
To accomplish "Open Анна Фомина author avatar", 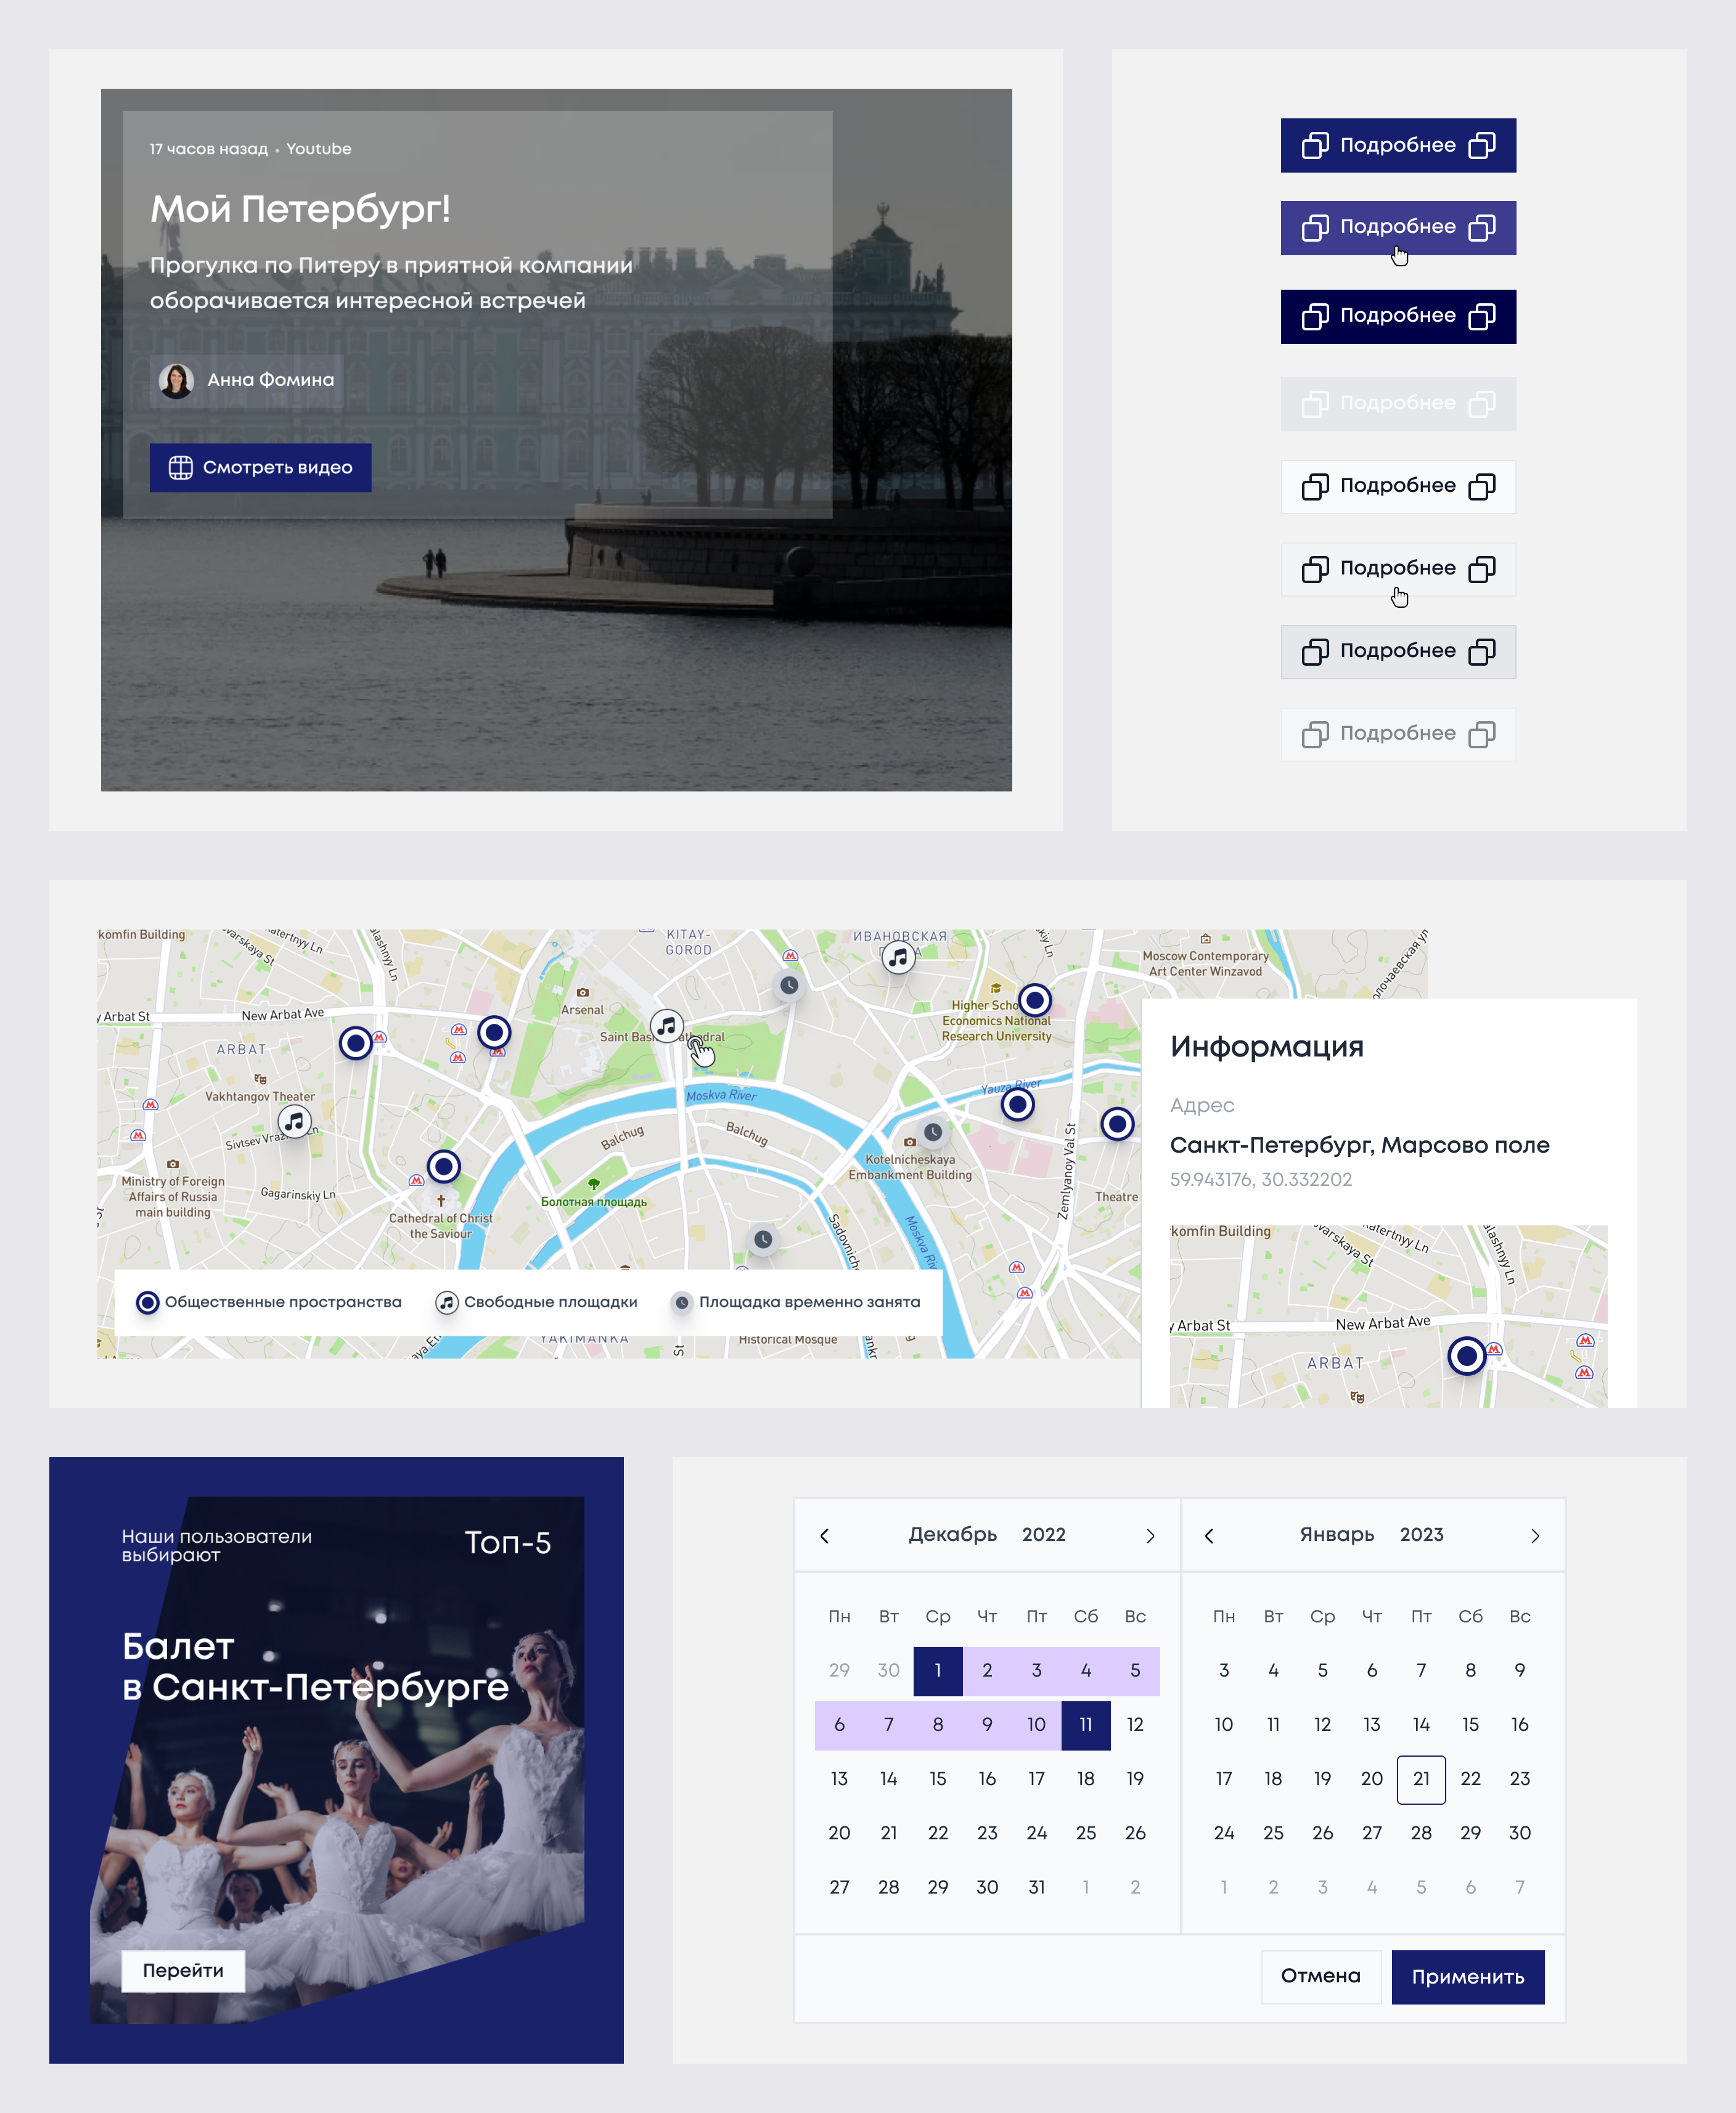I will point(176,380).
